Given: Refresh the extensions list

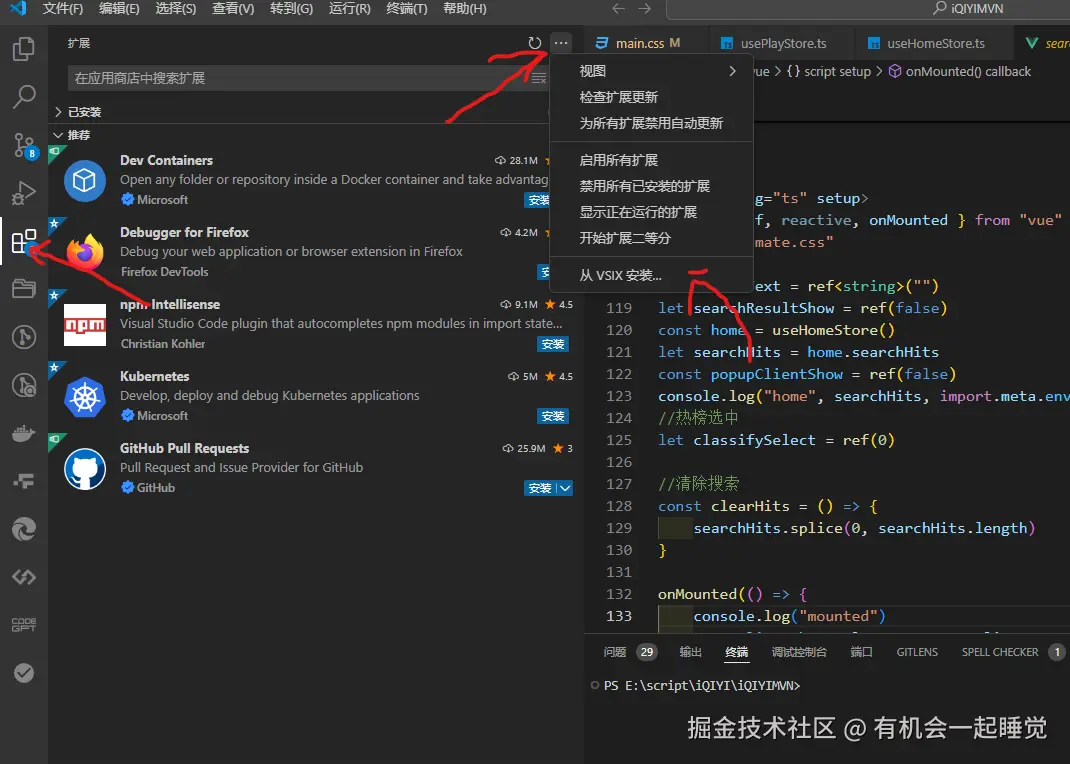Looking at the screenshot, I should pos(535,43).
